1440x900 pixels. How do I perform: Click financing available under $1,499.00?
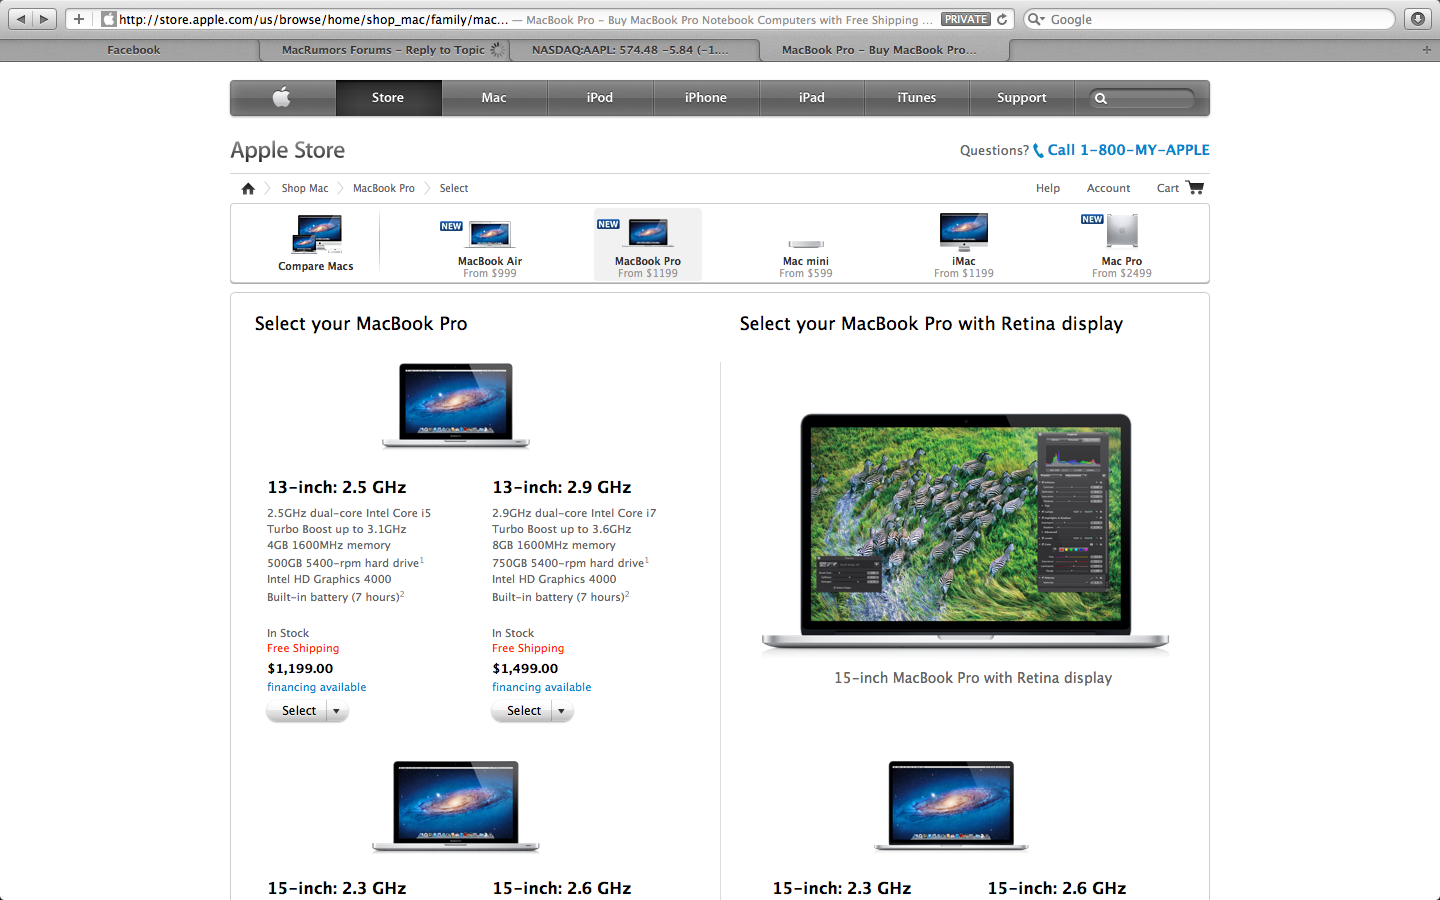(542, 687)
